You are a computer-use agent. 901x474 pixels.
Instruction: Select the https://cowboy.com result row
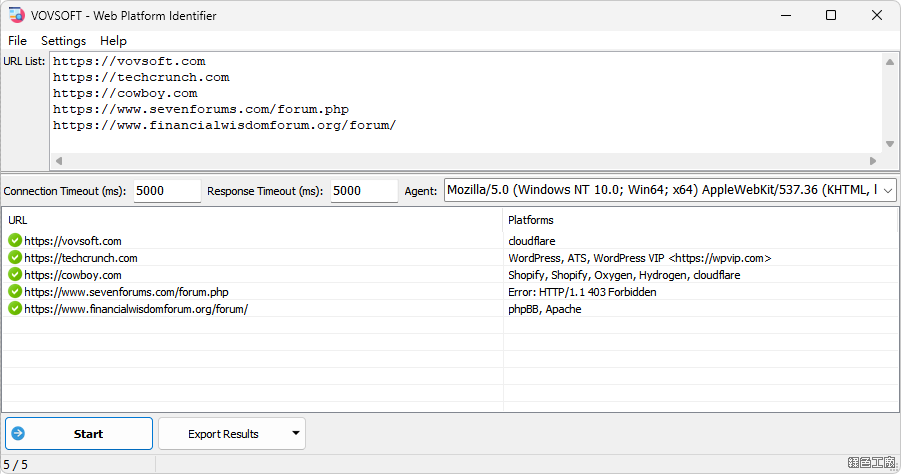(x=450, y=275)
